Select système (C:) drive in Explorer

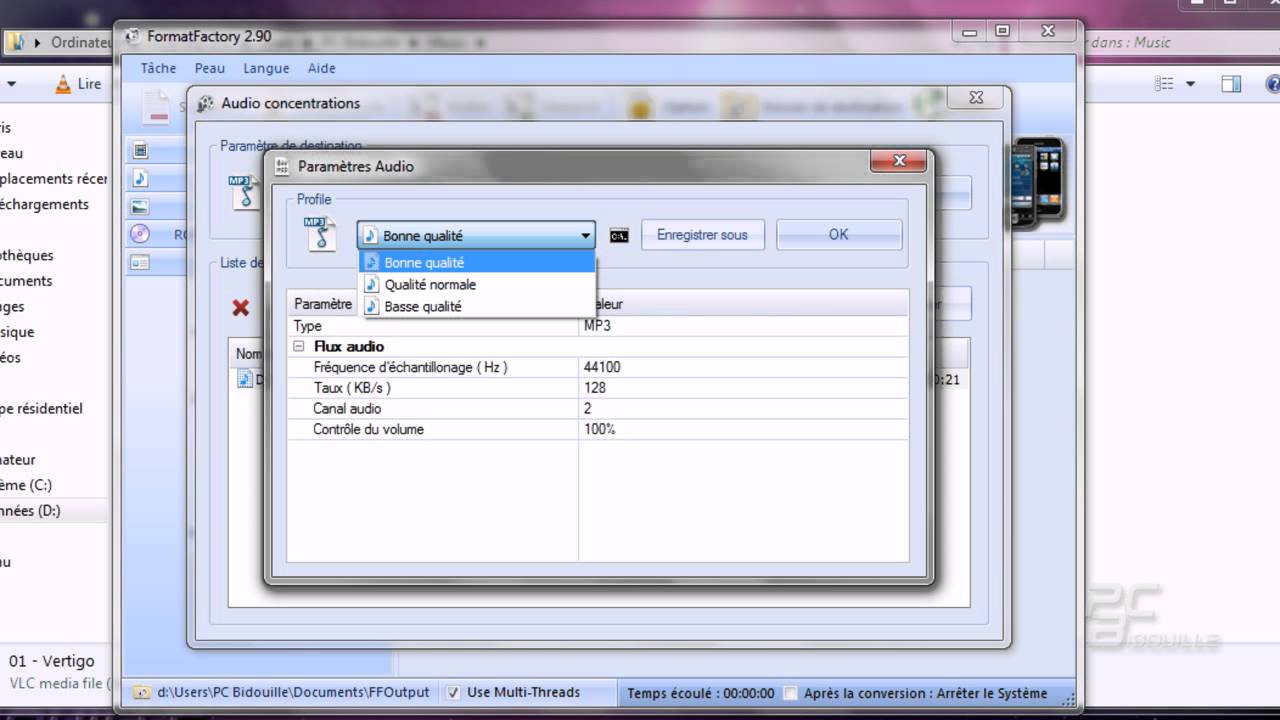tap(27, 485)
